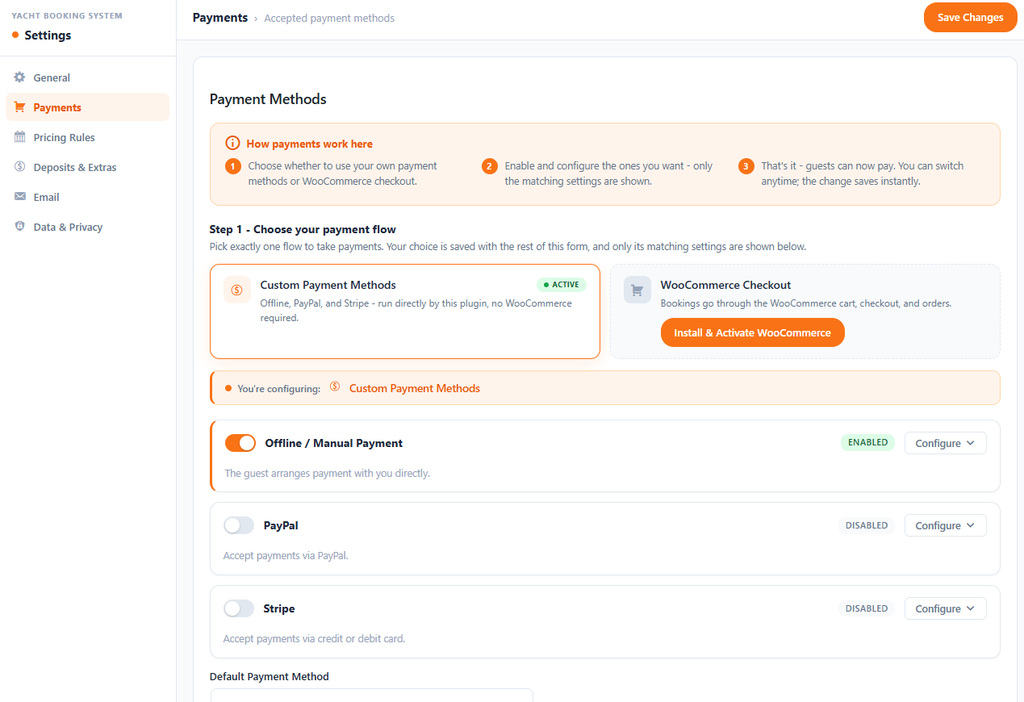Viewport: 1024px width, 702px height.
Task: Select the WooCommerce Checkout flow card
Action: tap(805, 311)
